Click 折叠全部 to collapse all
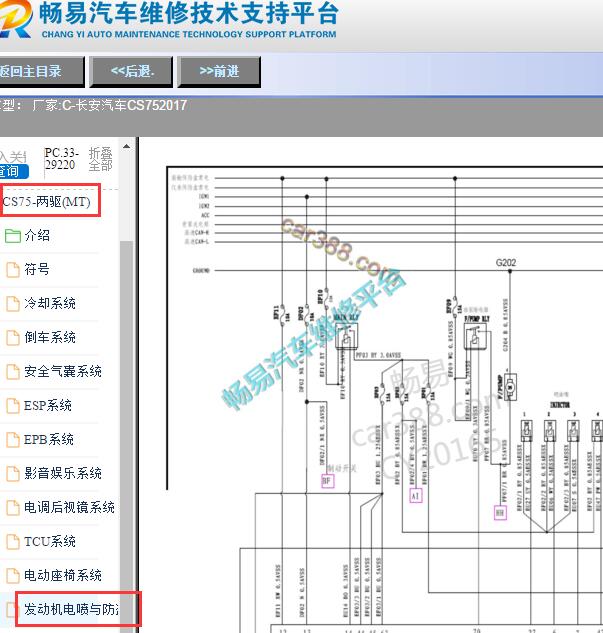The height and width of the screenshot is (633, 603). click(100, 159)
